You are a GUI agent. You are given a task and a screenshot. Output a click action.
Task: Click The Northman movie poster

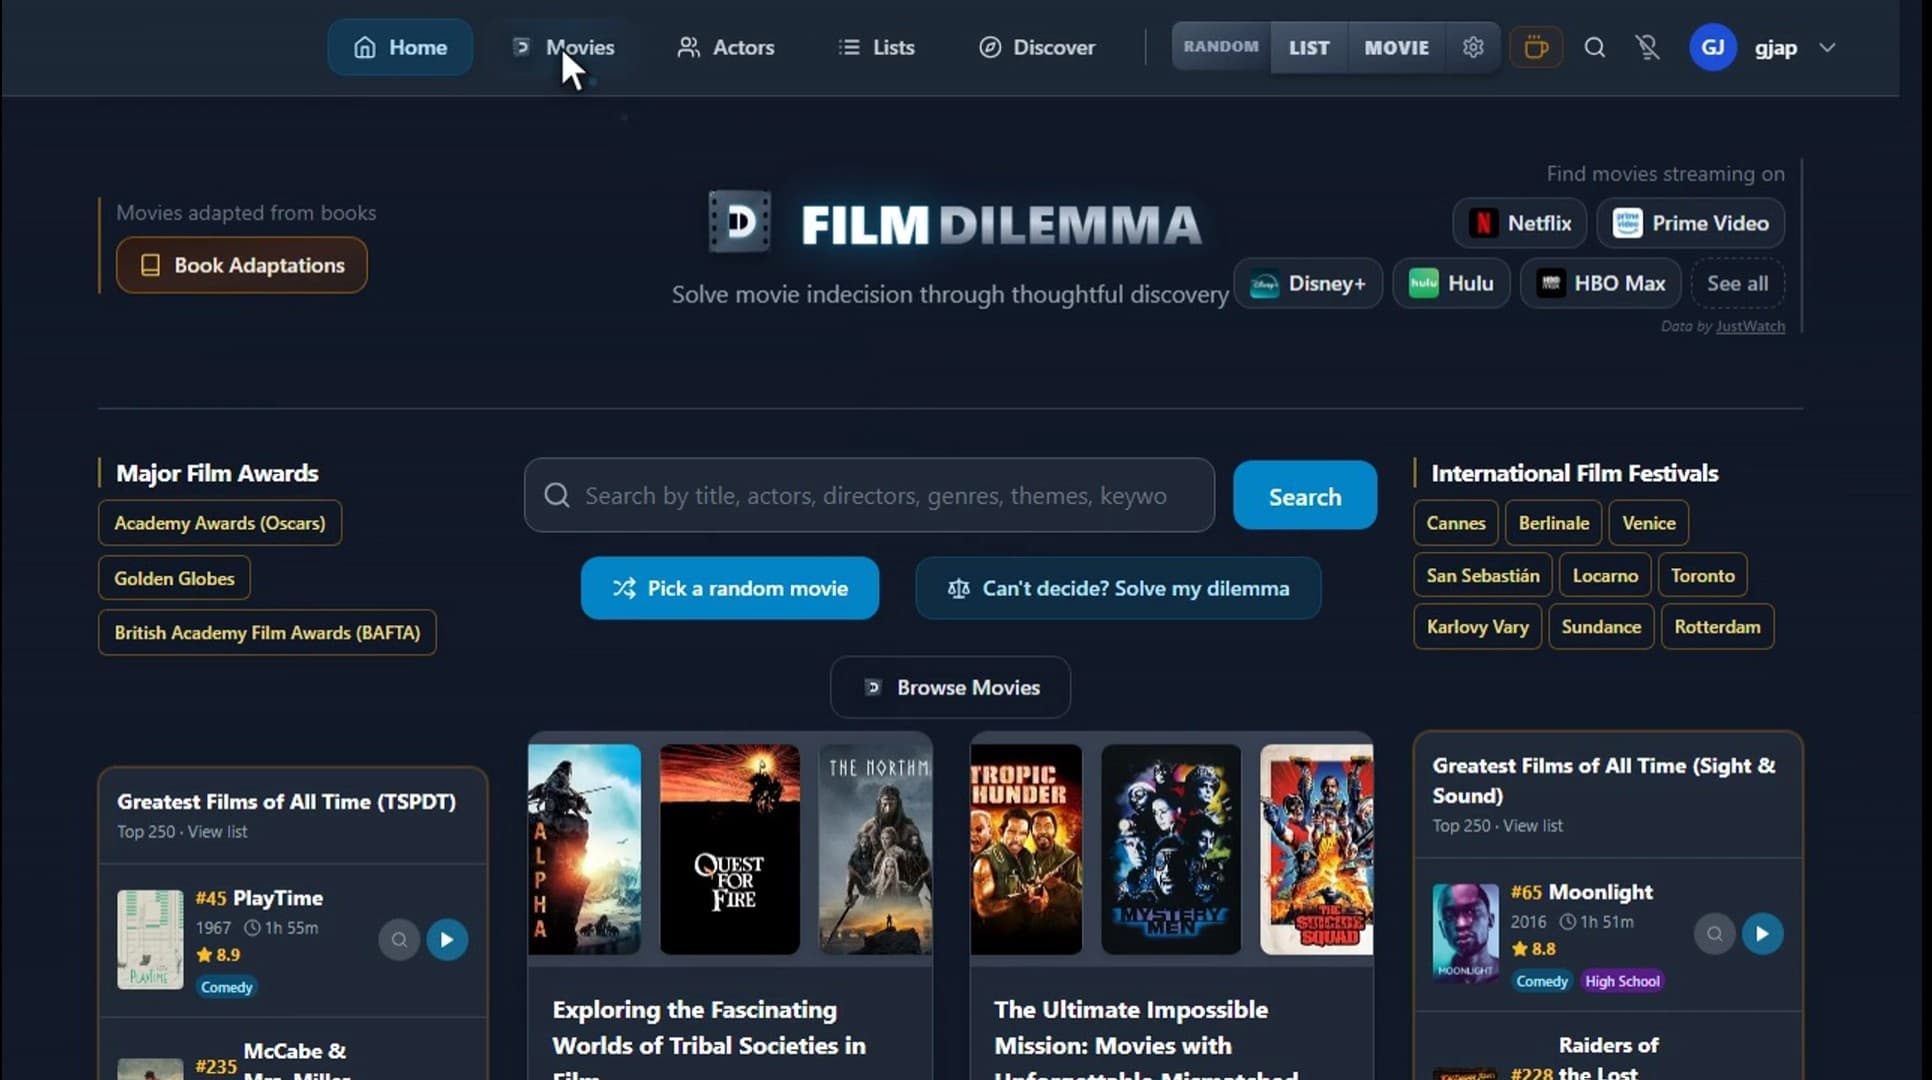click(875, 849)
